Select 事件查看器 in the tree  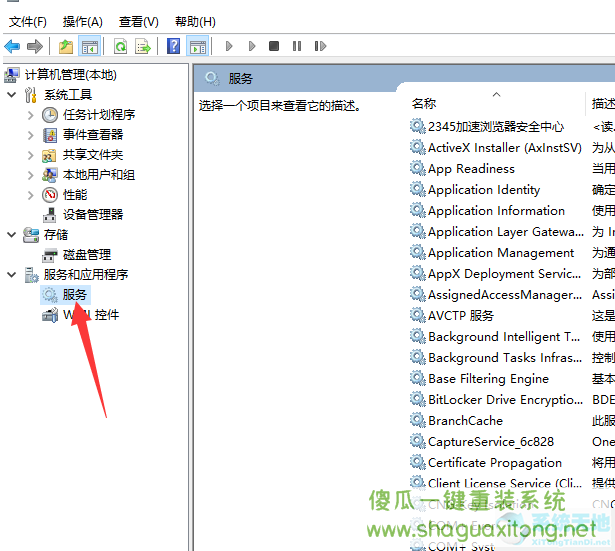[93, 135]
